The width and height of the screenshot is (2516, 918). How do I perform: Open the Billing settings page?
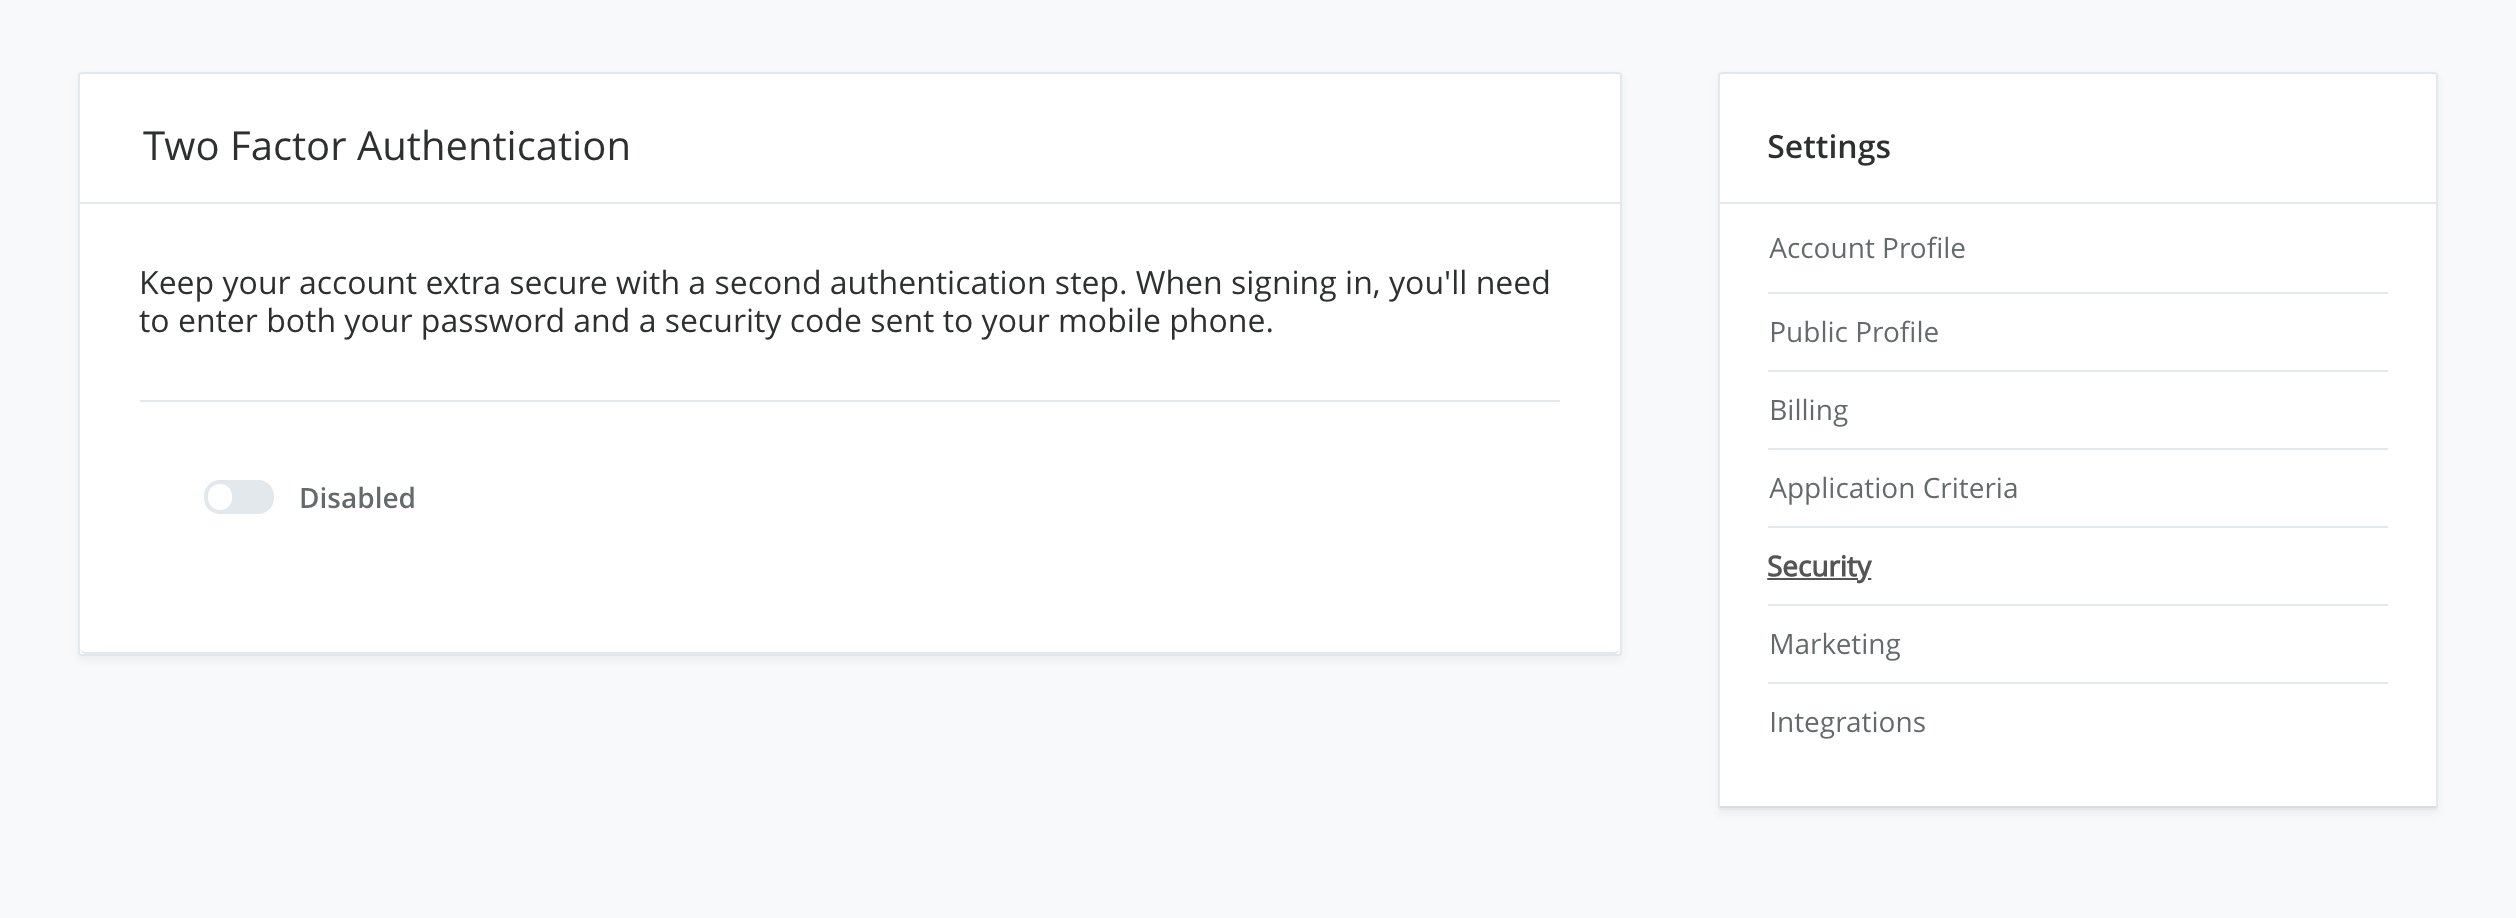[1808, 410]
